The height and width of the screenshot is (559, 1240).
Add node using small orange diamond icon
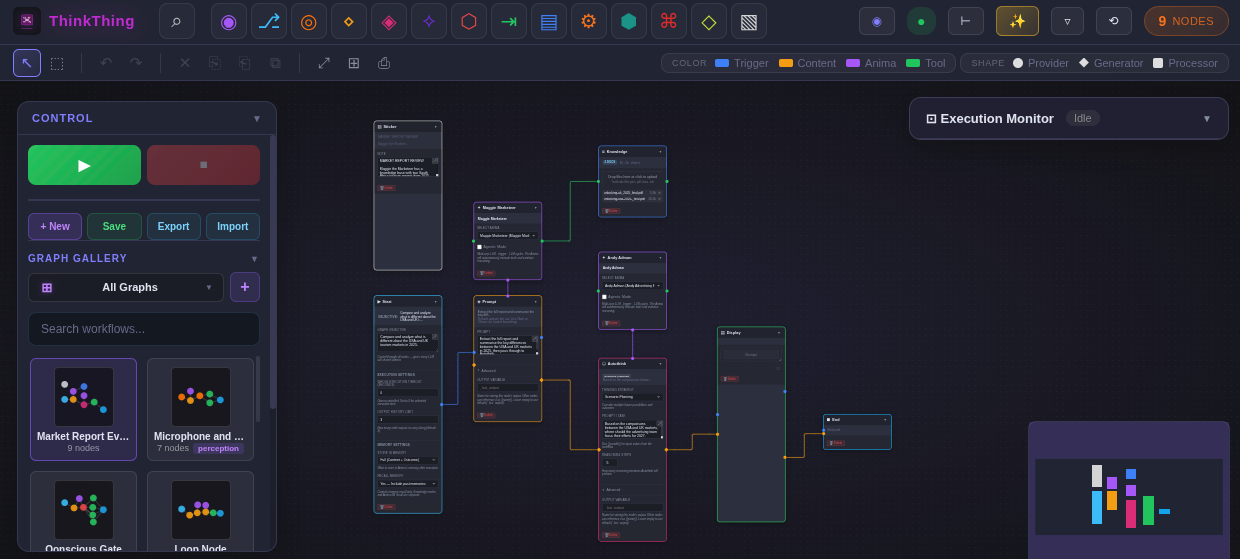(349, 21)
